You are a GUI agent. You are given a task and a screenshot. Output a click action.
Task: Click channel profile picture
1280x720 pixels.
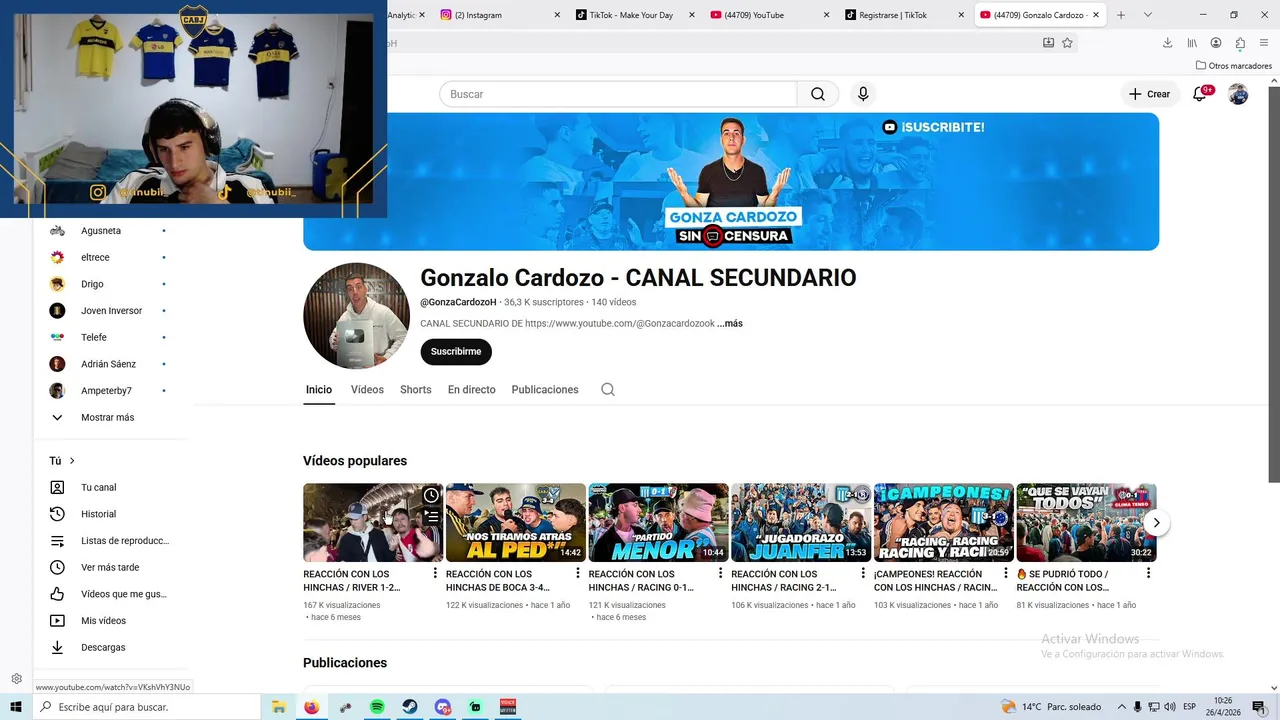(356, 316)
